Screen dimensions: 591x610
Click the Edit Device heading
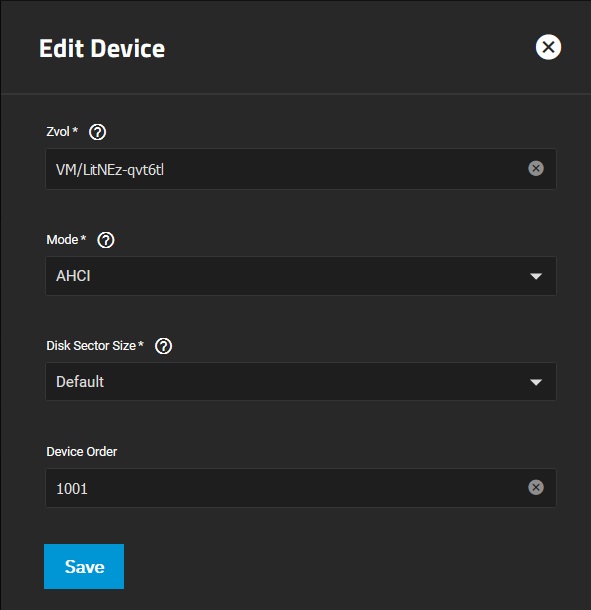click(x=102, y=49)
